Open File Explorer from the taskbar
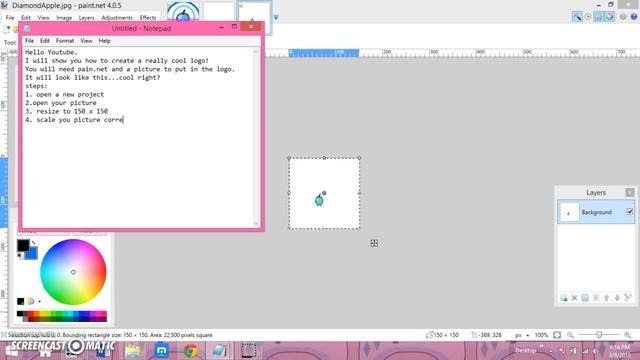640x360 pixels. click(x=133, y=351)
